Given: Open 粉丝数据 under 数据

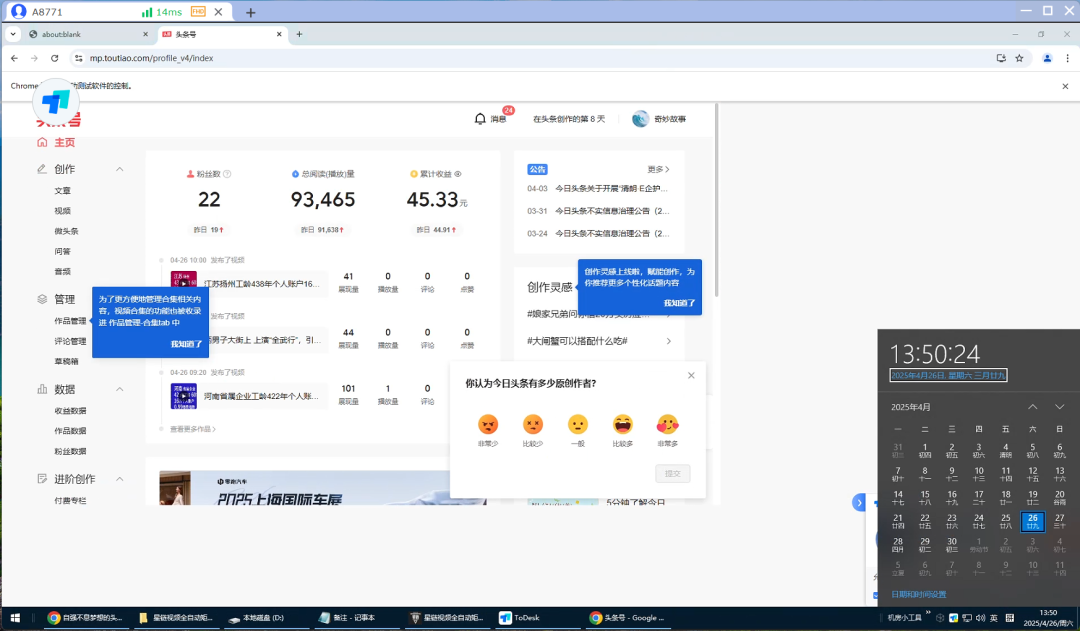Looking at the screenshot, I should coord(70,451).
